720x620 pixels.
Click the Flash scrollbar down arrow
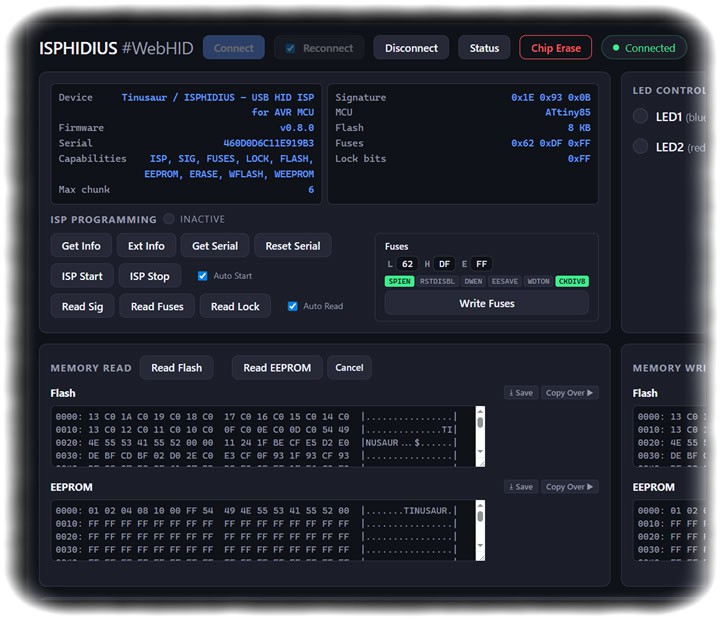click(x=480, y=451)
